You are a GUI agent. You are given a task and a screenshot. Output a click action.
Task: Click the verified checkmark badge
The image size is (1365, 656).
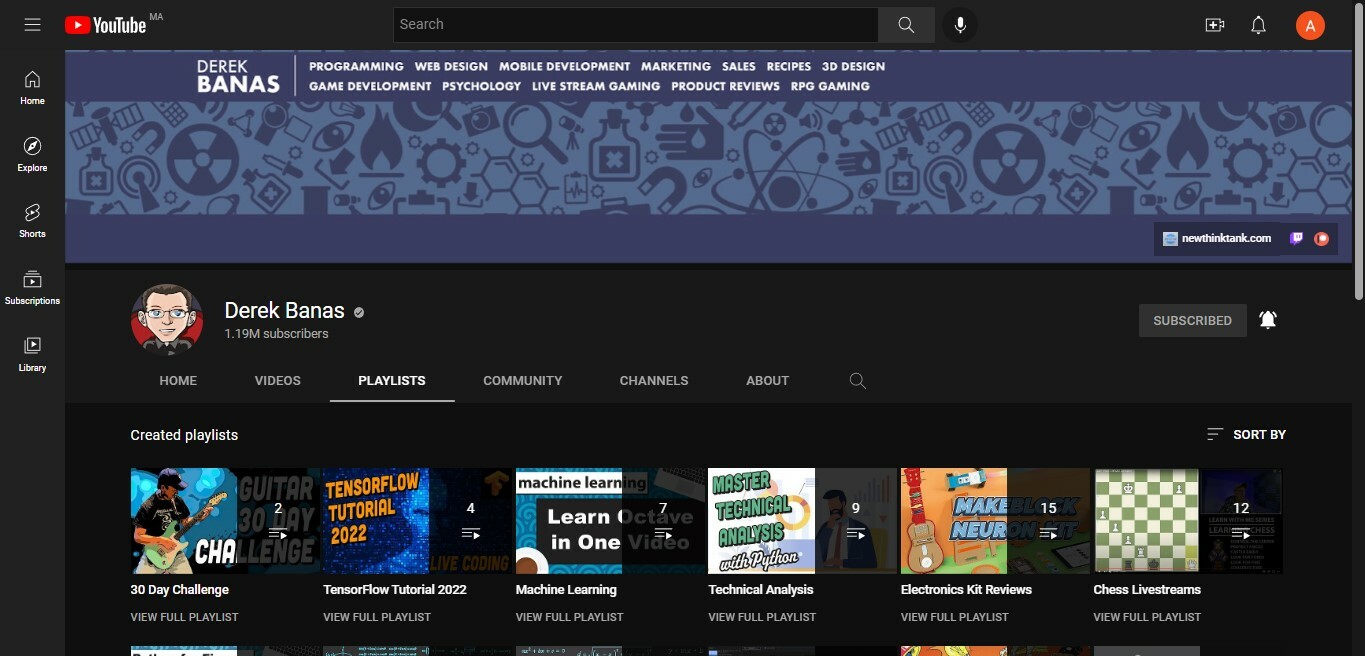click(359, 312)
